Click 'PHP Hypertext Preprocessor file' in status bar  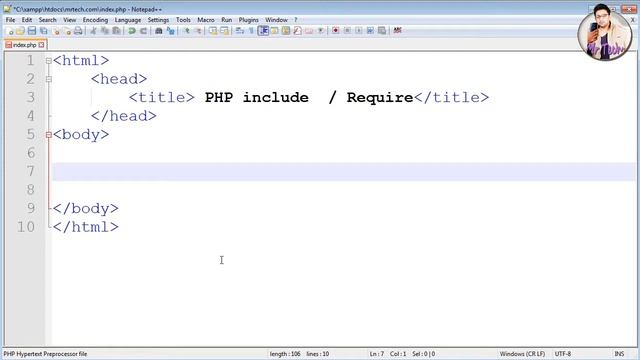coord(45,354)
